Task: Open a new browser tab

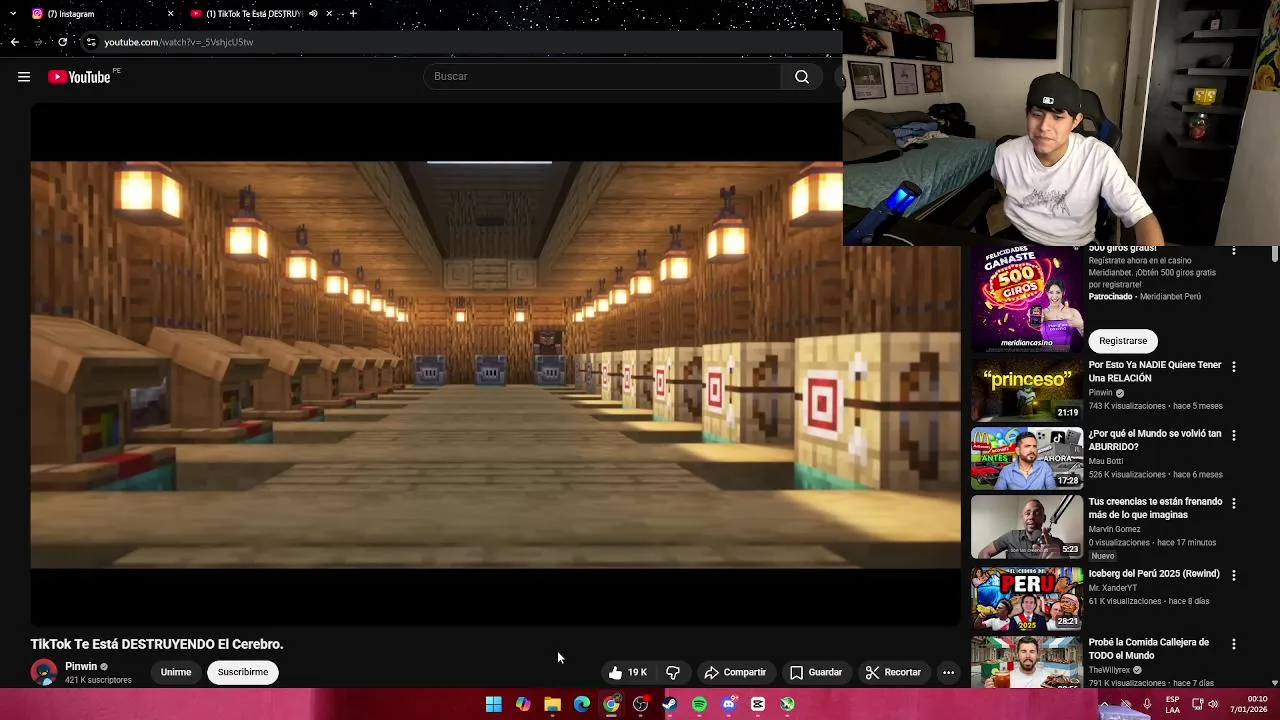Action: pyautogui.click(x=353, y=14)
